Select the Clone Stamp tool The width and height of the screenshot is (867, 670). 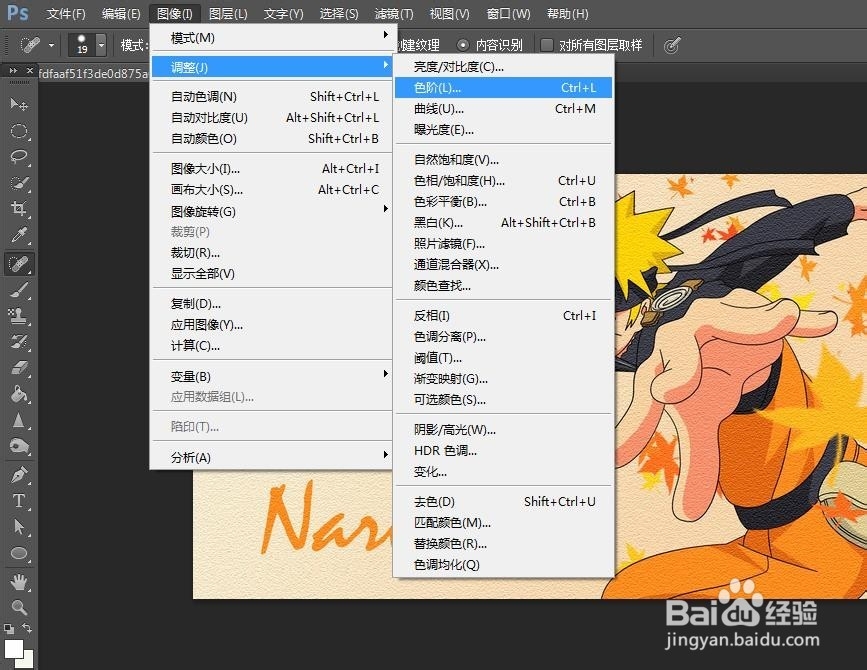[19, 316]
